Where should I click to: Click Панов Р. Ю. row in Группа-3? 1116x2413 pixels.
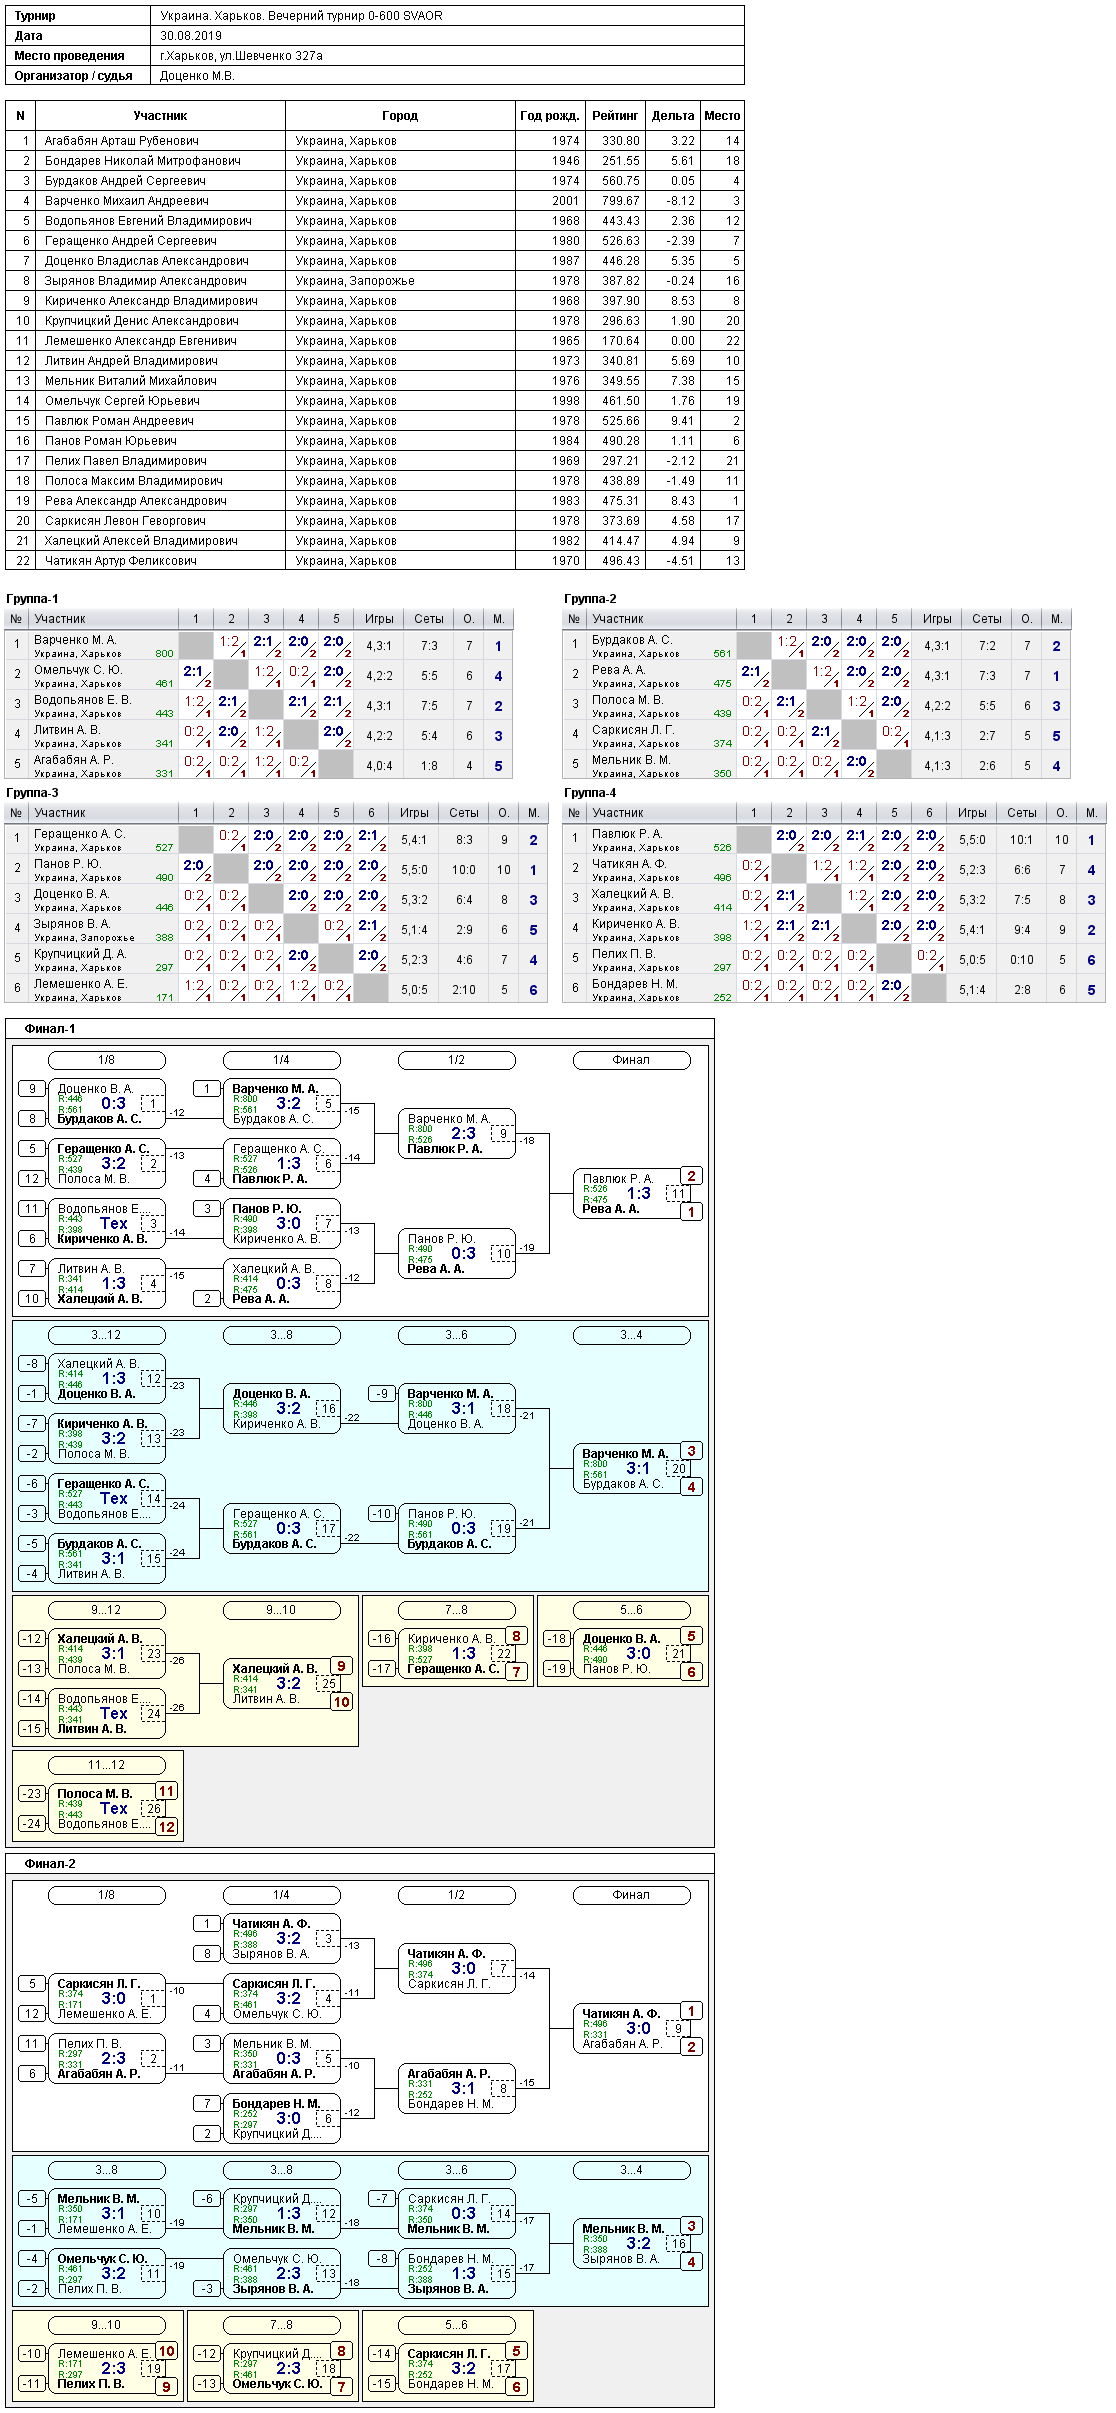(276, 870)
